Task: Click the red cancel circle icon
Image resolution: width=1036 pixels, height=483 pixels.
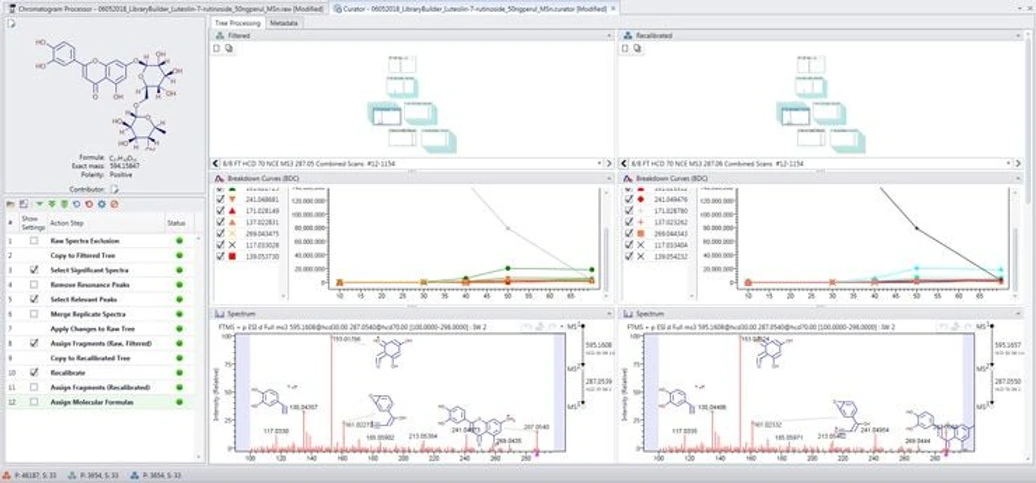Action: [x=114, y=205]
